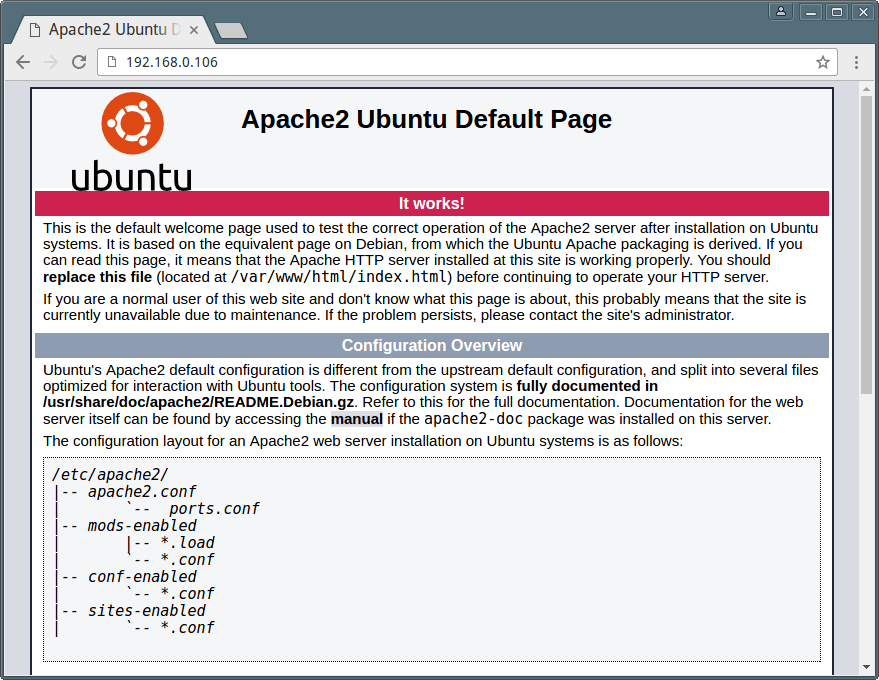This screenshot has height=680, width=879.
Task: Open the Chrome three-dot menu
Action: click(856, 62)
